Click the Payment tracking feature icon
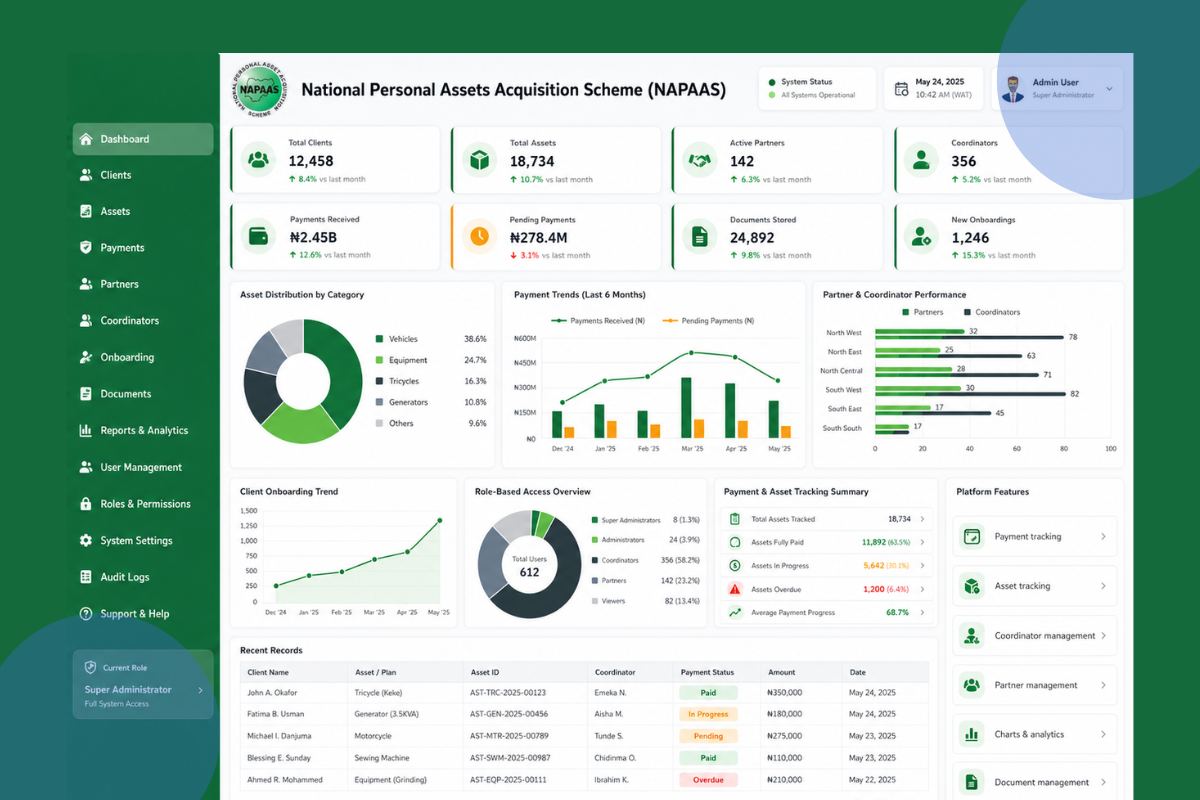Screen dimensions: 1200x800 coord(970,537)
